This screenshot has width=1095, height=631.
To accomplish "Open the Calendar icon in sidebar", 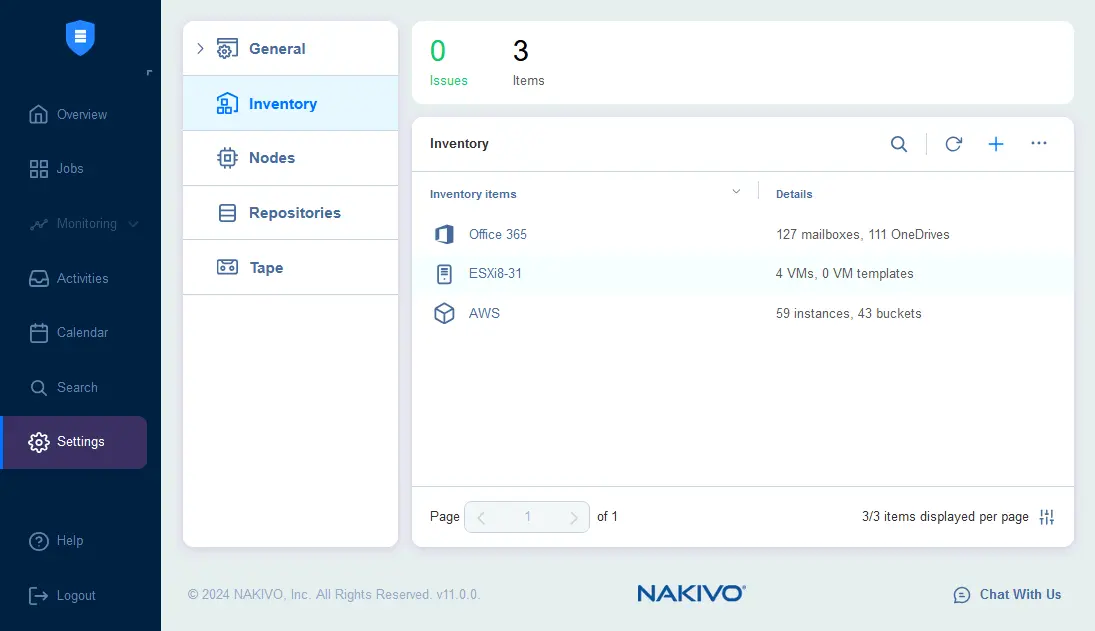I will coord(38,333).
